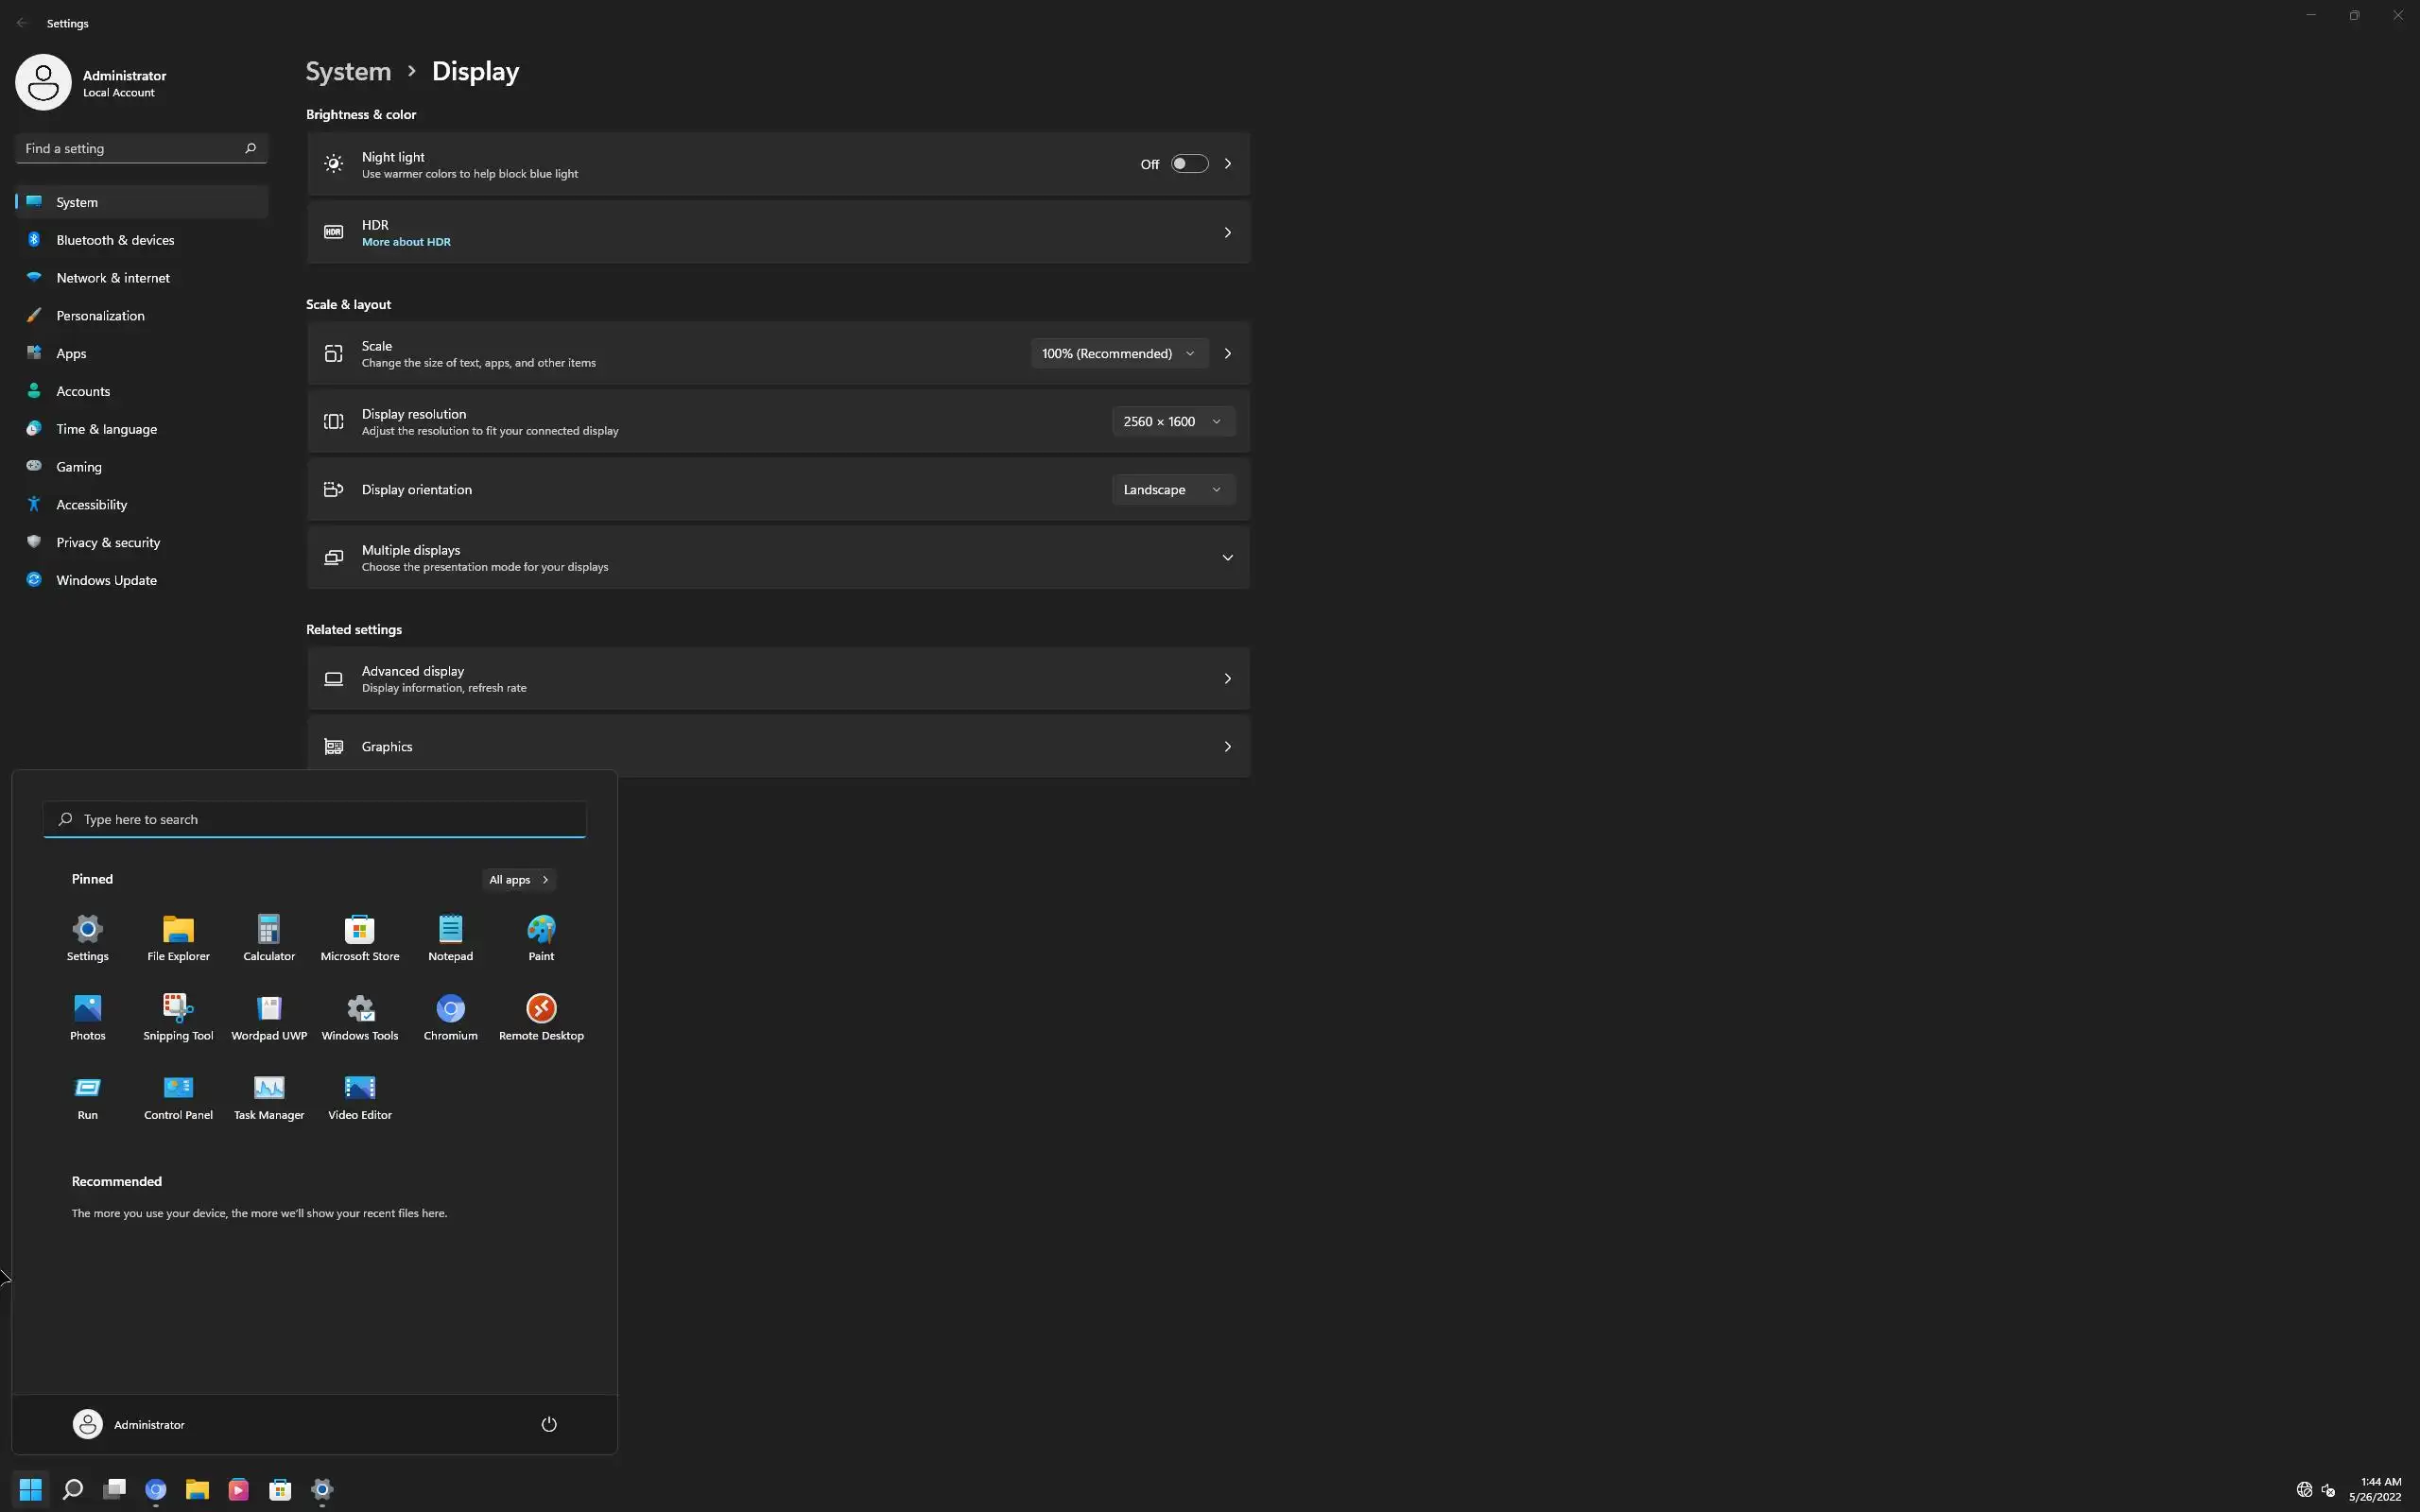Select Personalization in settings sidebar
2420x1512 pixels.
[100, 315]
